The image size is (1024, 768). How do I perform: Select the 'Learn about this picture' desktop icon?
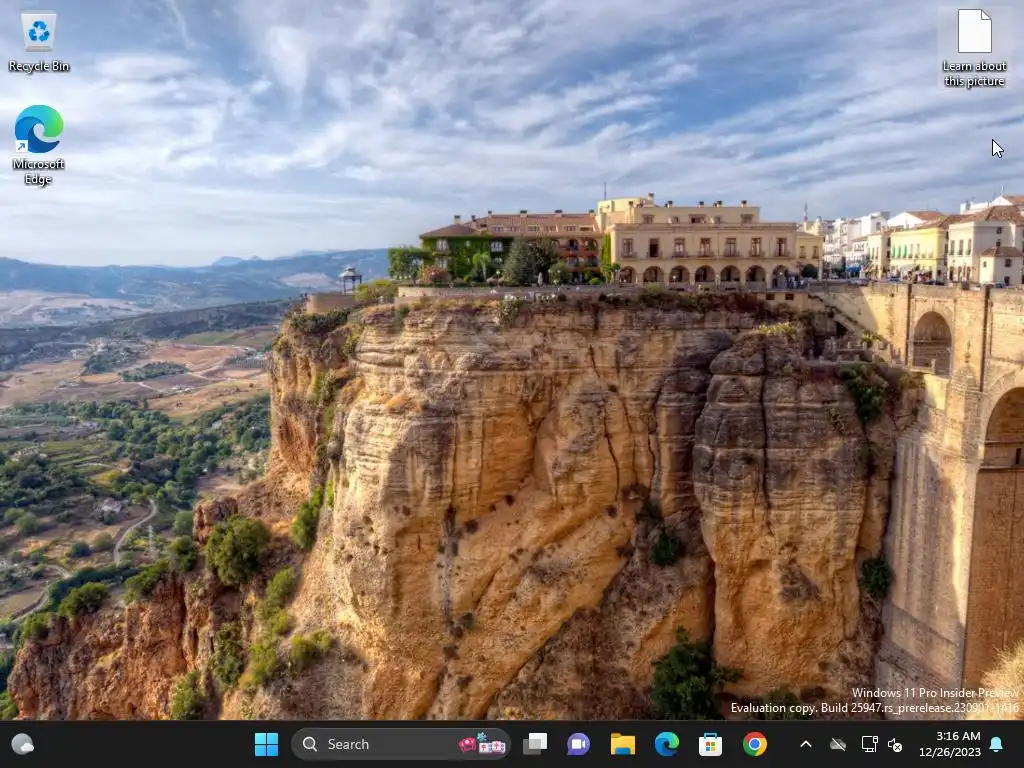[974, 48]
